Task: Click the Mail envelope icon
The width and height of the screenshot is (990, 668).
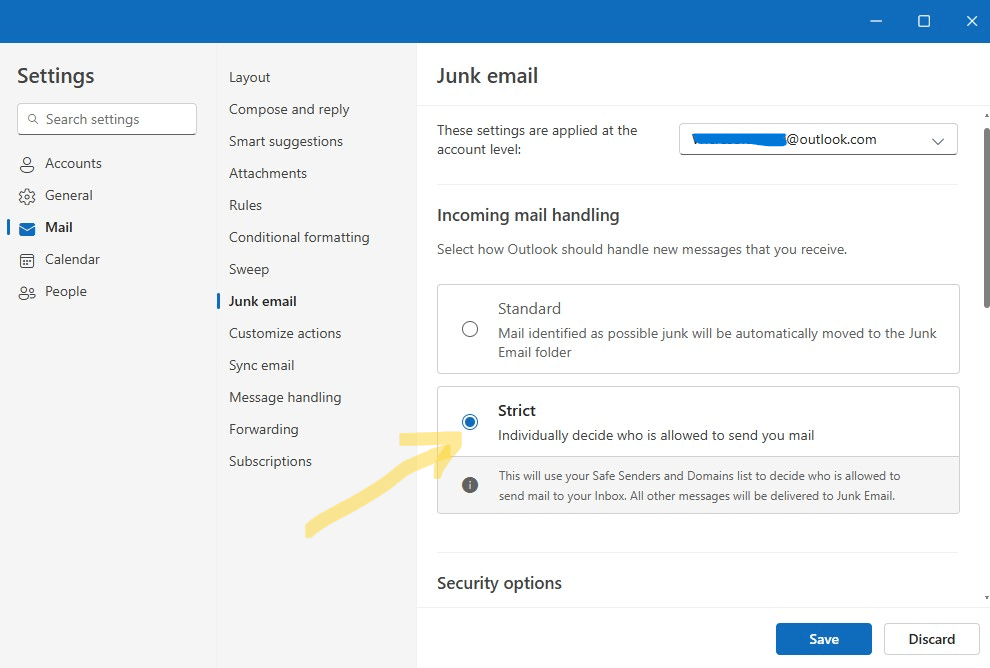Action: [x=27, y=229]
